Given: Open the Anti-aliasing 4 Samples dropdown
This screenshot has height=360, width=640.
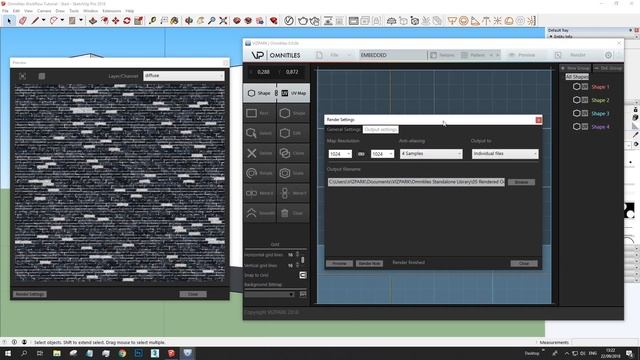Looking at the screenshot, I should click(x=431, y=154).
